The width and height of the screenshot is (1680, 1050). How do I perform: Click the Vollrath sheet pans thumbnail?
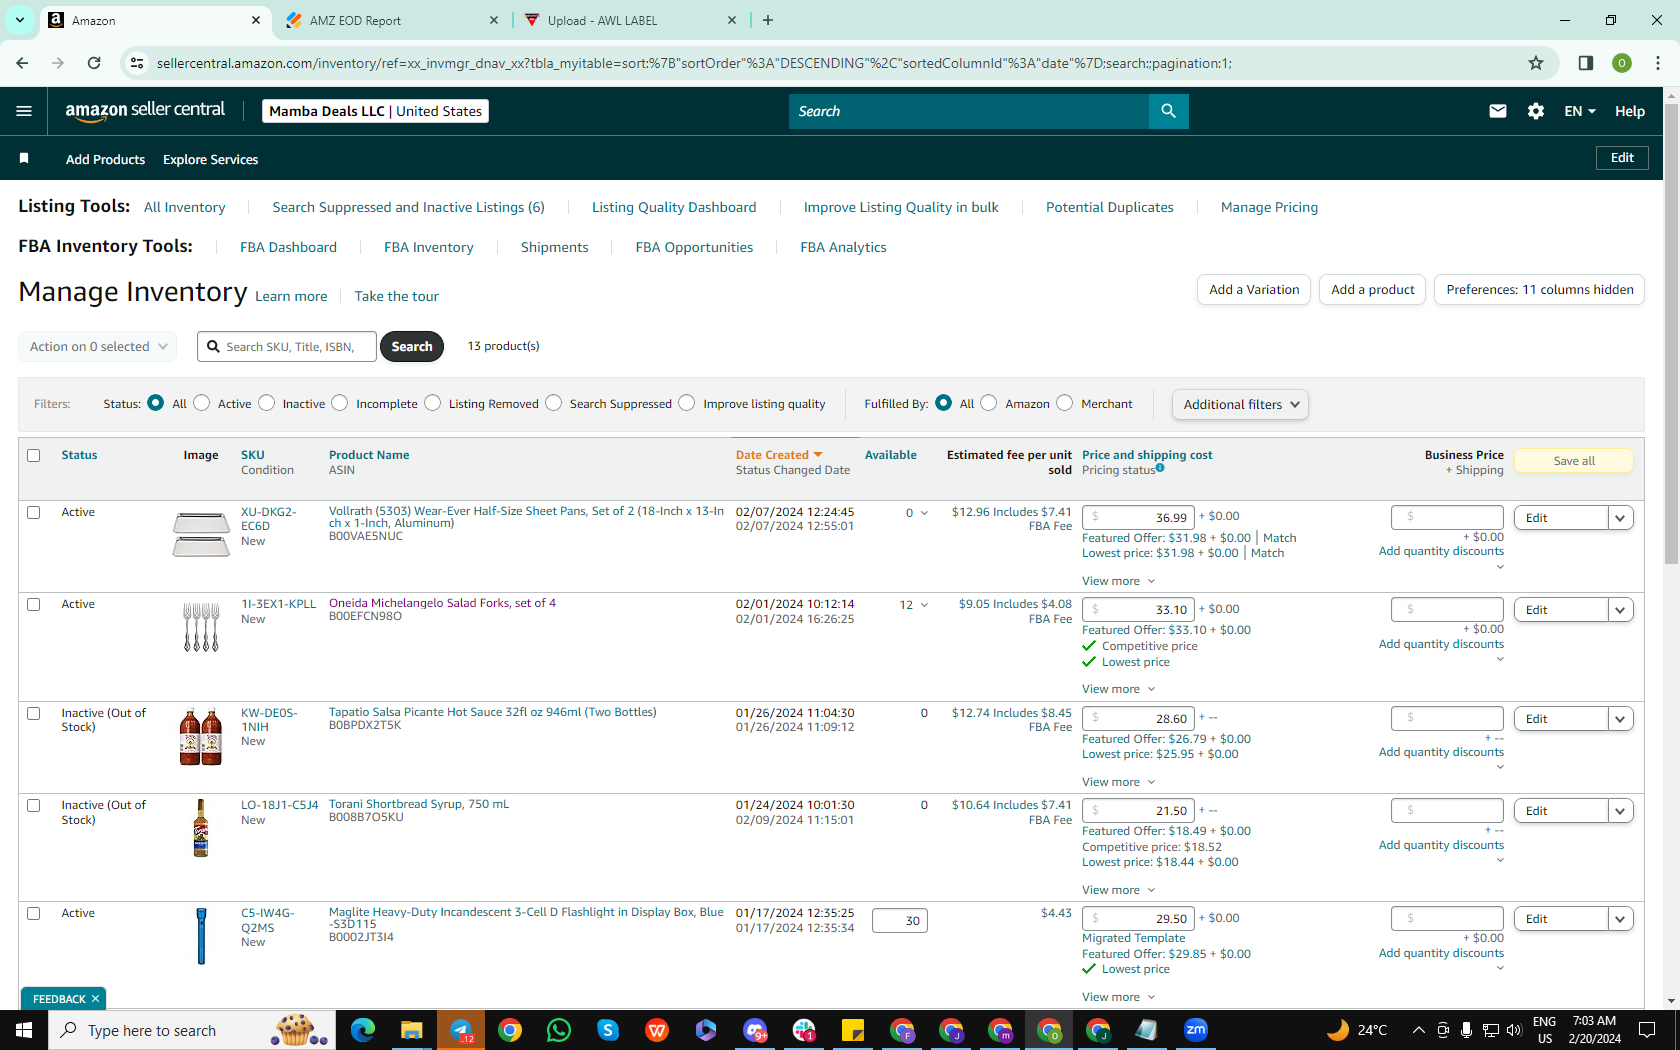[200, 534]
